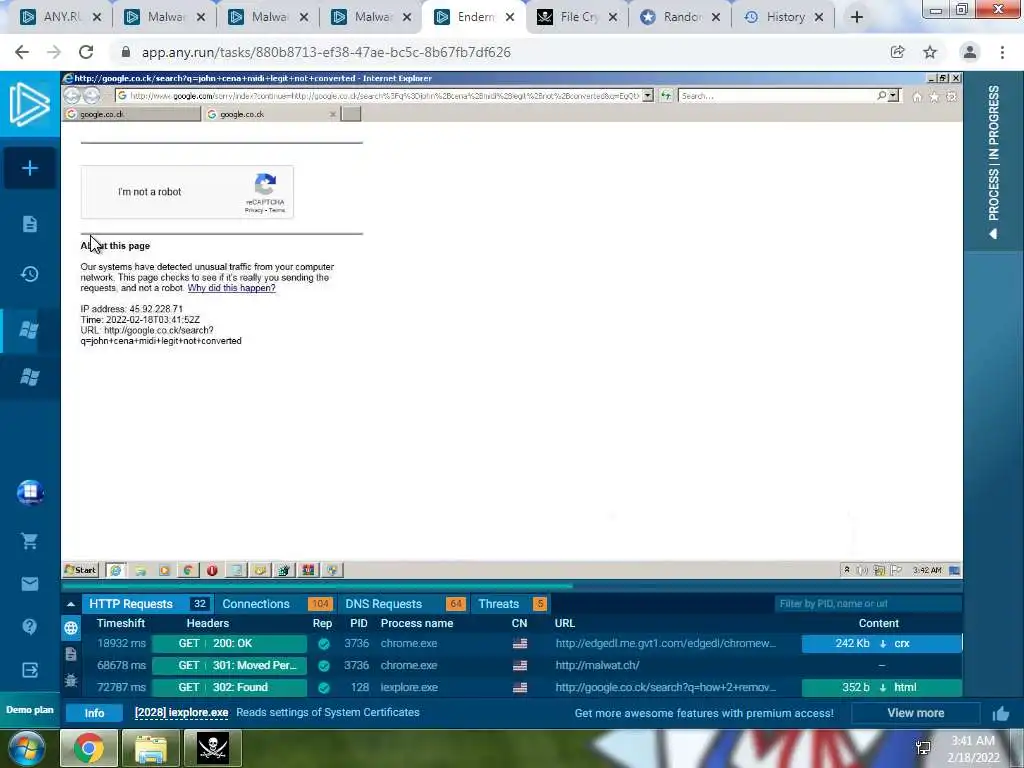Click Internet Explorer icon in VM taskbar
This screenshot has width=1024, height=768.
click(116, 570)
